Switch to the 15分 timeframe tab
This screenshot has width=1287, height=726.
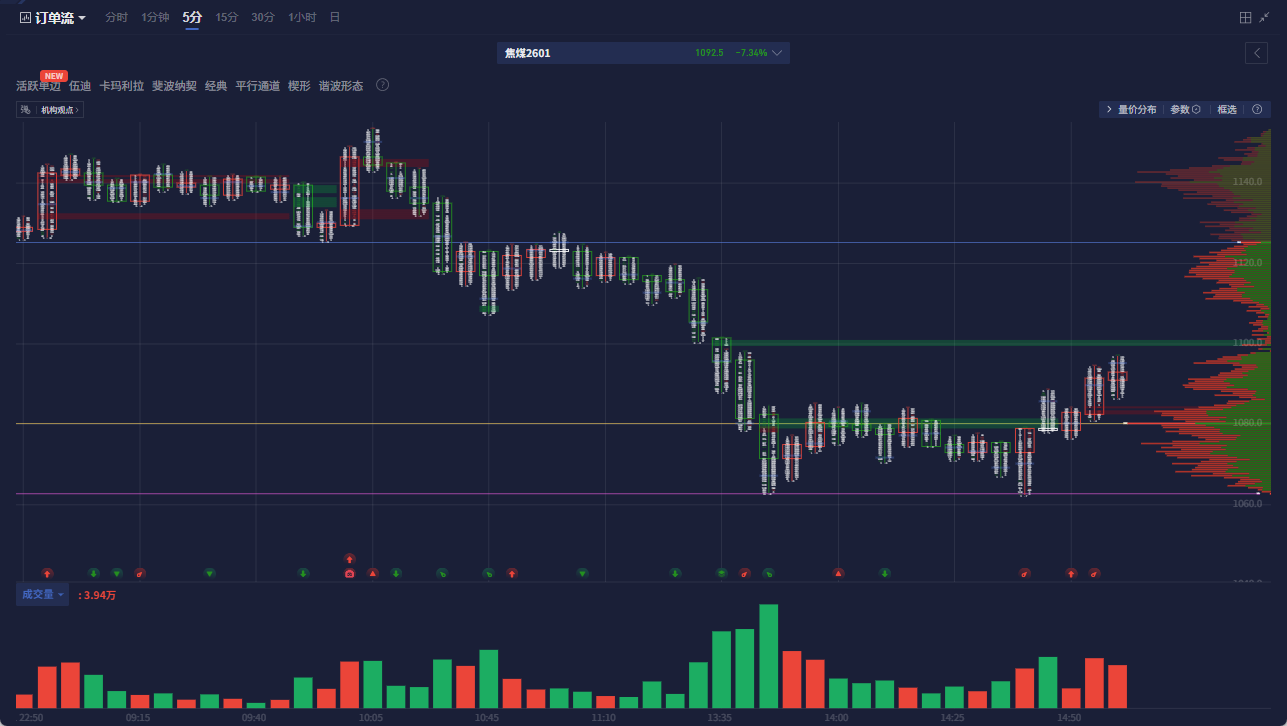pos(227,18)
